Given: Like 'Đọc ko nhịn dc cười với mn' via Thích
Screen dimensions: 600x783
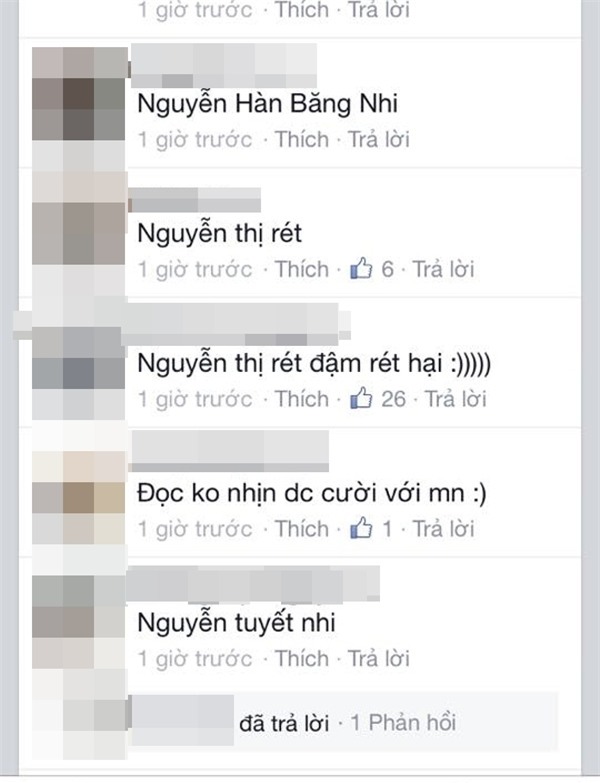Looking at the screenshot, I should tap(302, 529).
